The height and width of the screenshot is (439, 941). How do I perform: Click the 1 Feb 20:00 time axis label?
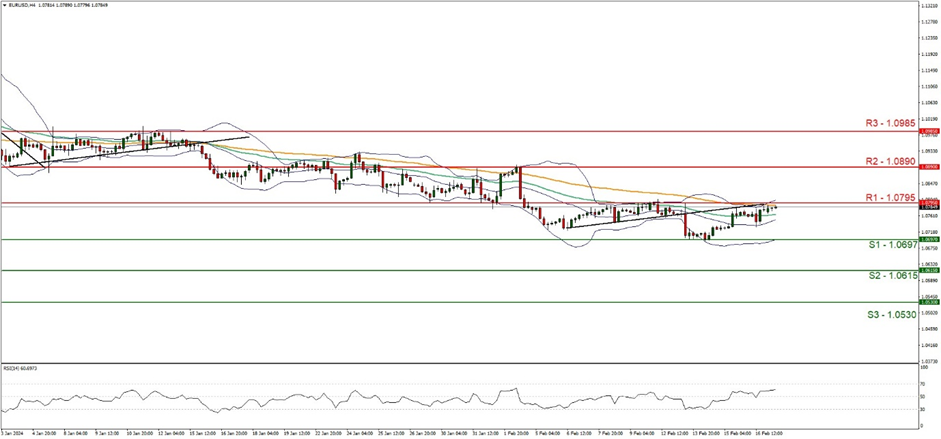click(515, 433)
